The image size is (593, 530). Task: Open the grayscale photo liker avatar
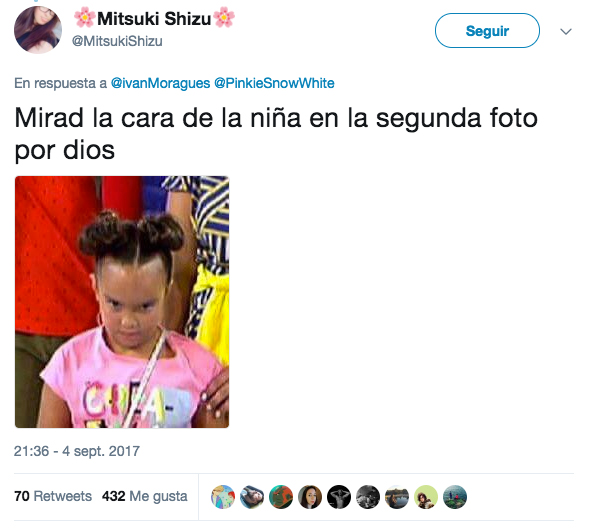pyautogui.click(x=368, y=497)
